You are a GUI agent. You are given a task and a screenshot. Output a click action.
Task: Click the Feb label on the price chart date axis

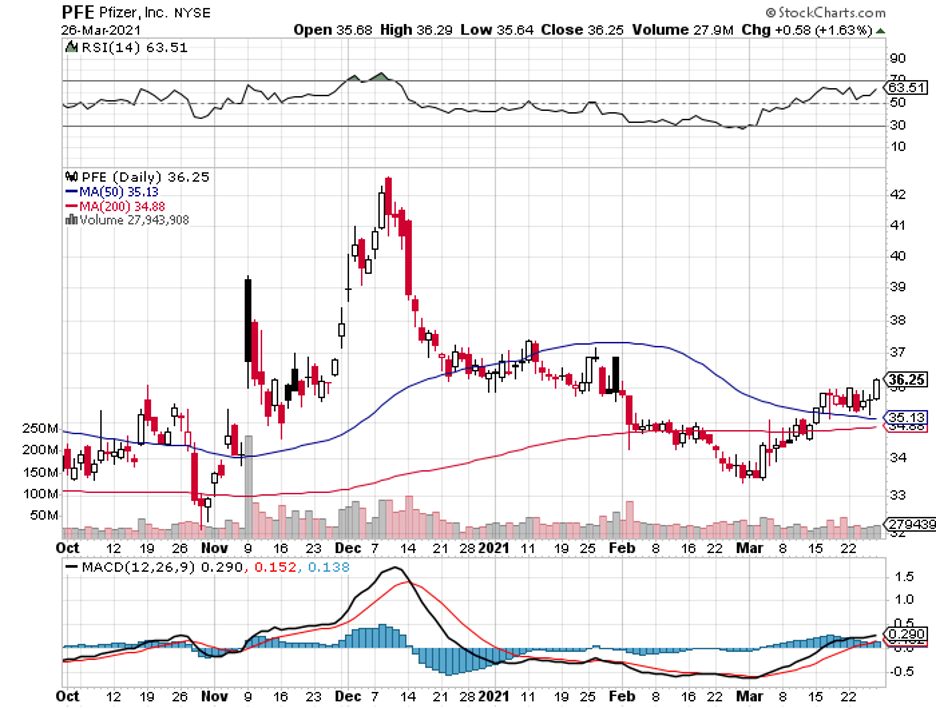[x=623, y=548]
